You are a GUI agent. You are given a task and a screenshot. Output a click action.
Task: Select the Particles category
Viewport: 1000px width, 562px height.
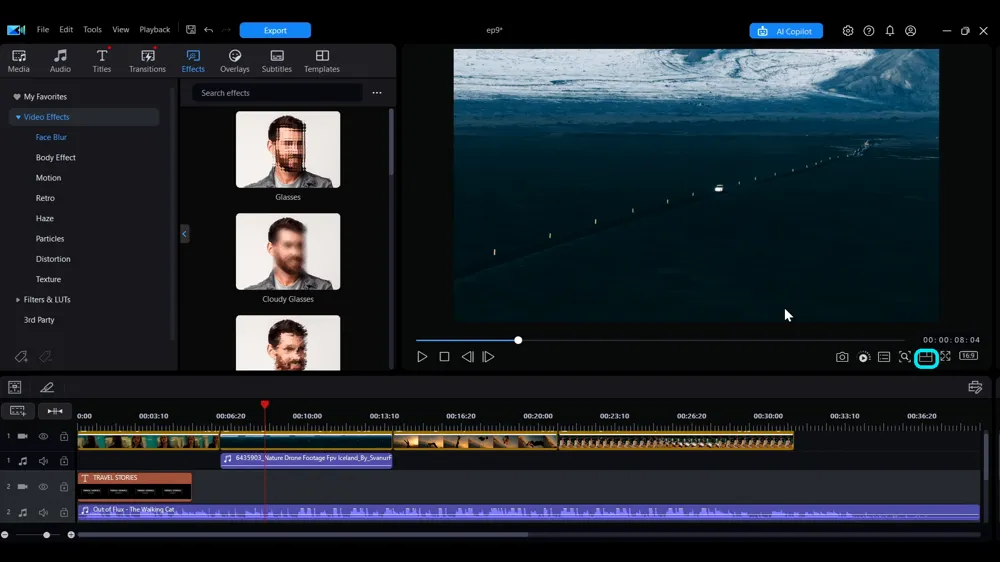pos(50,239)
